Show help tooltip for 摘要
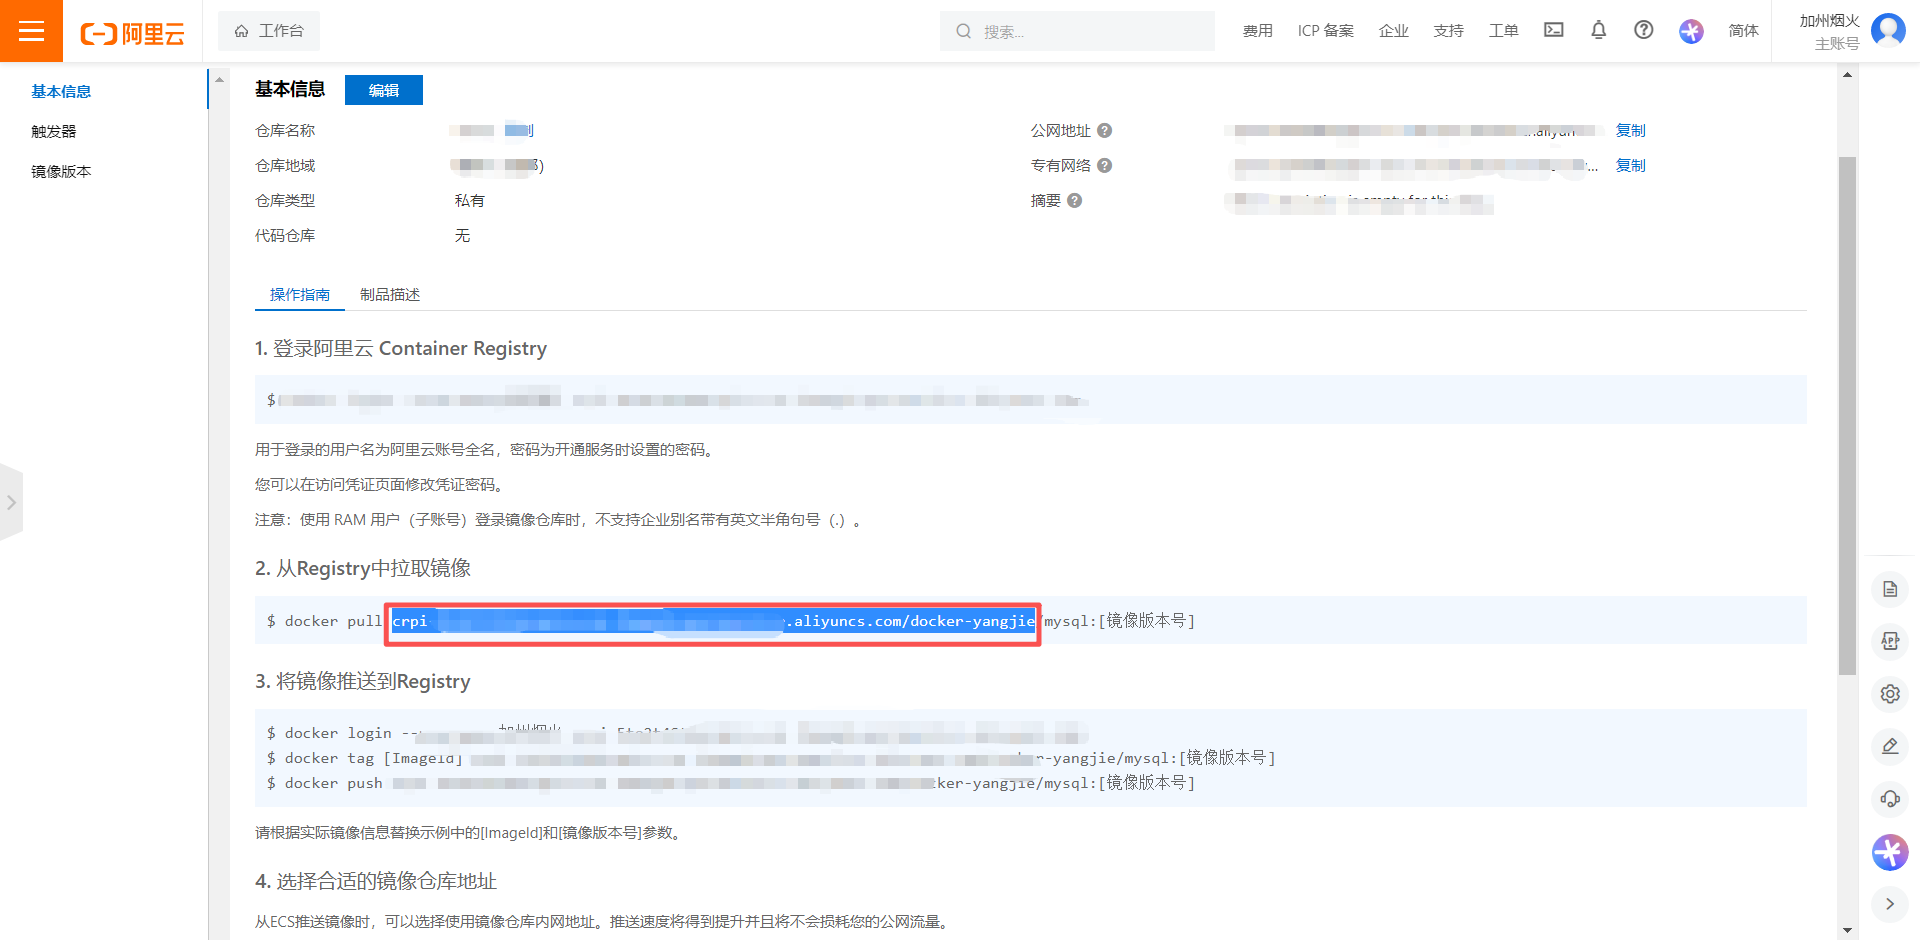The height and width of the screenshot is (940, 1920). [x=1074, y=200]
